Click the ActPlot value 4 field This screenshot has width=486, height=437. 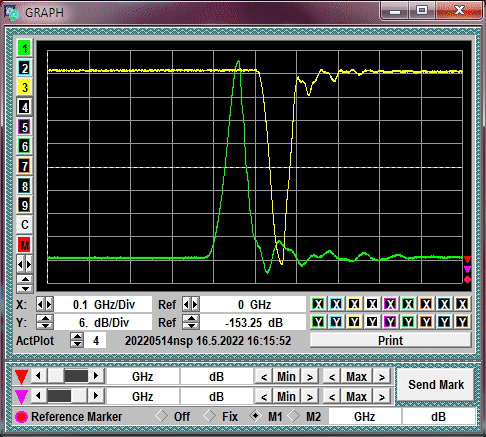(96, 340)
